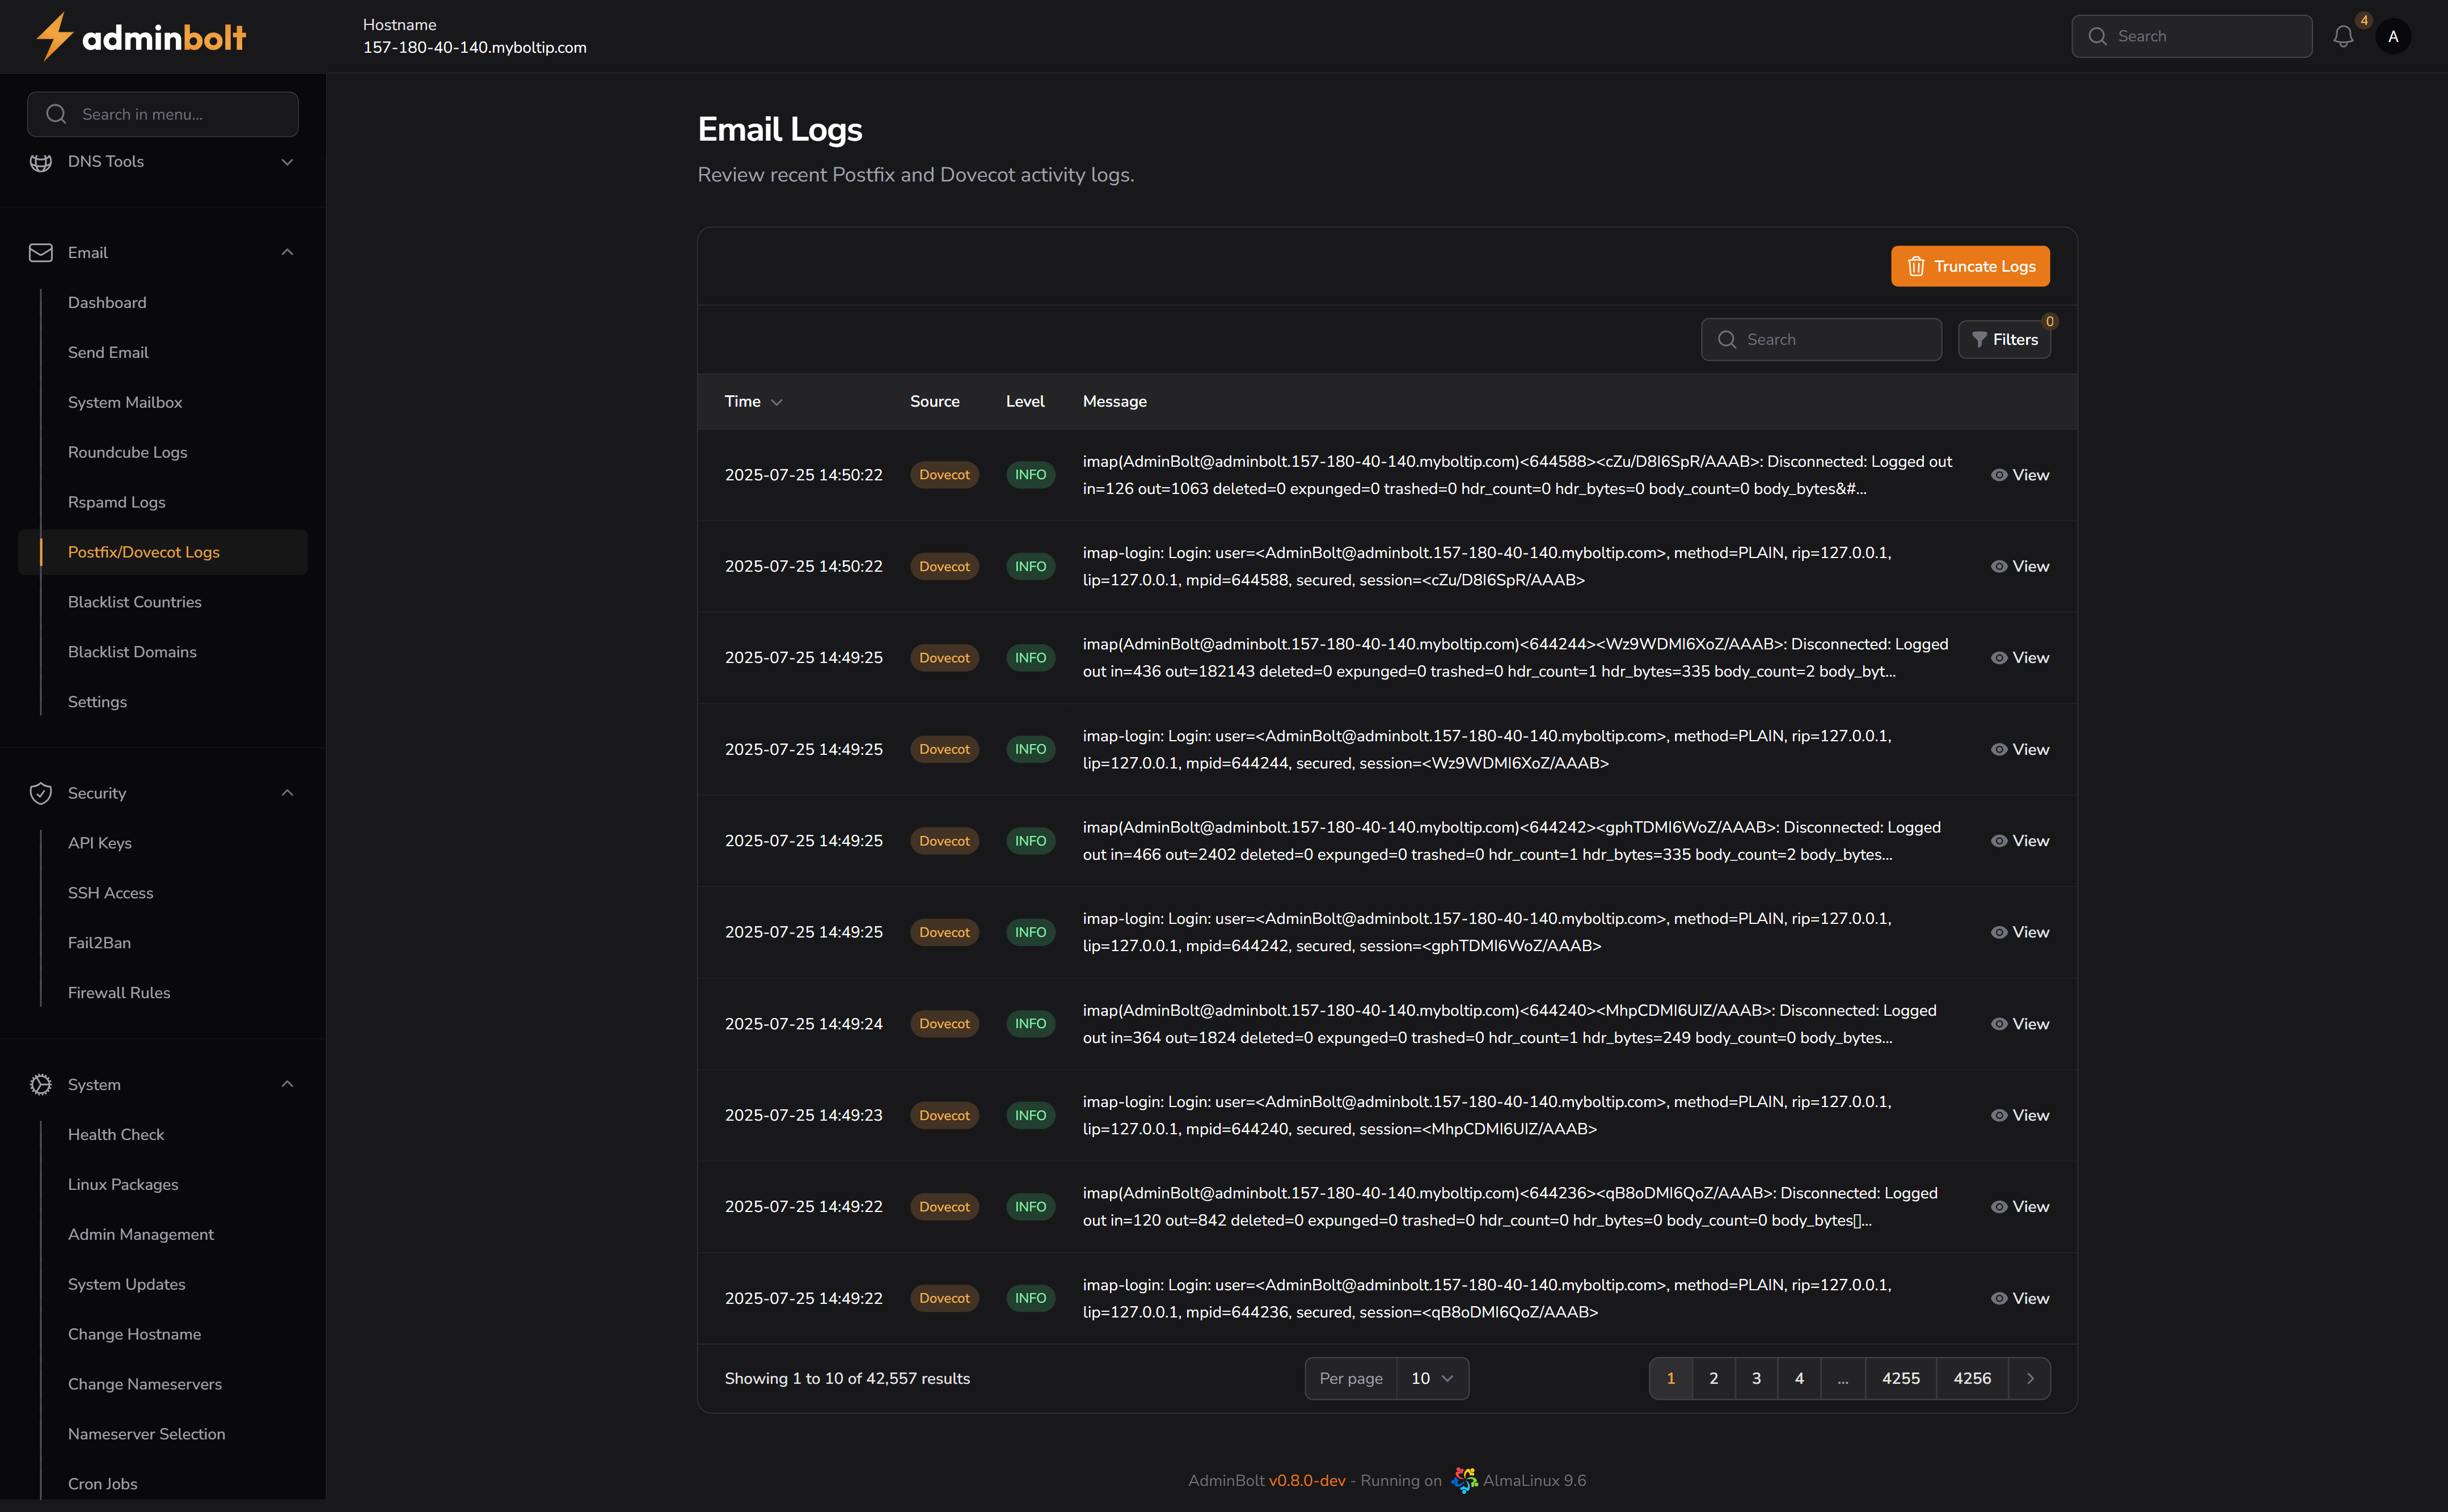Image resolution: width=2448 pixels, height=1512 pixels.
Task: View the last log entry at 14:49:22
Action: coord(2020,1297)
